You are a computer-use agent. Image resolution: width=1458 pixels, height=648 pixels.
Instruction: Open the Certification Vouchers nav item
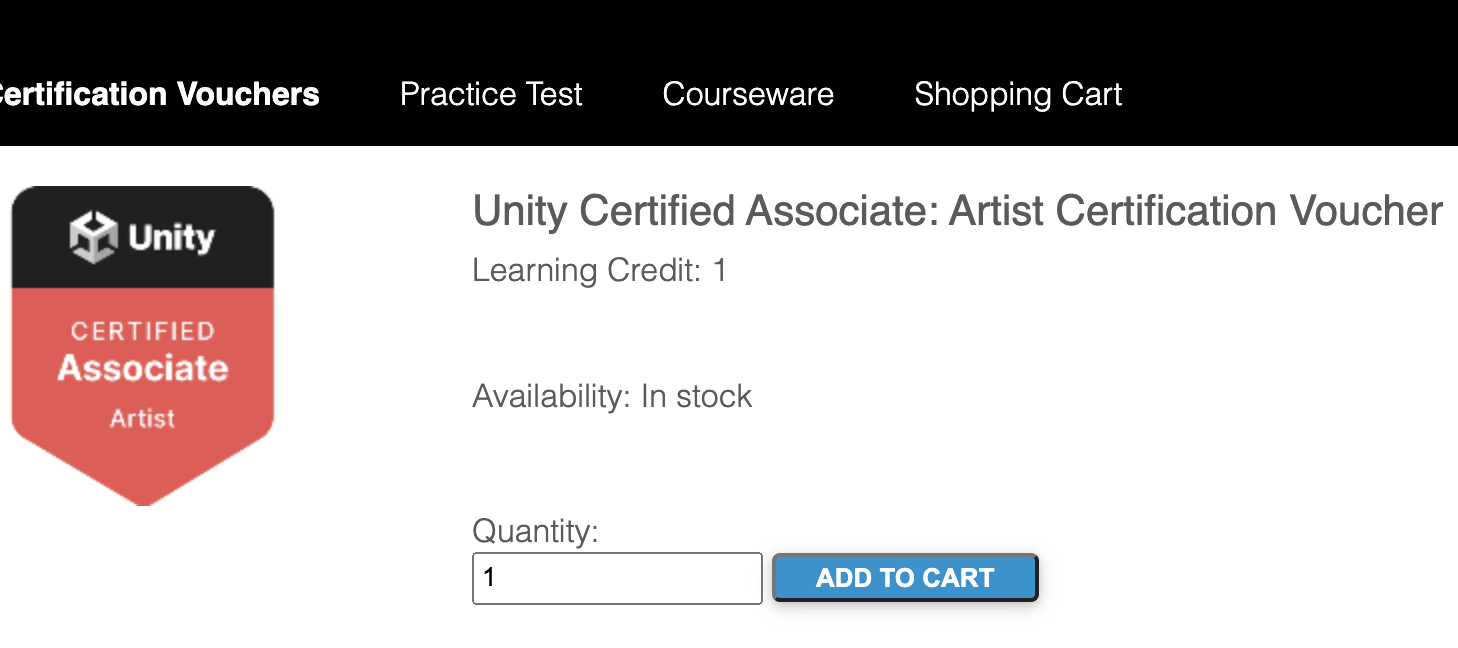157,94
